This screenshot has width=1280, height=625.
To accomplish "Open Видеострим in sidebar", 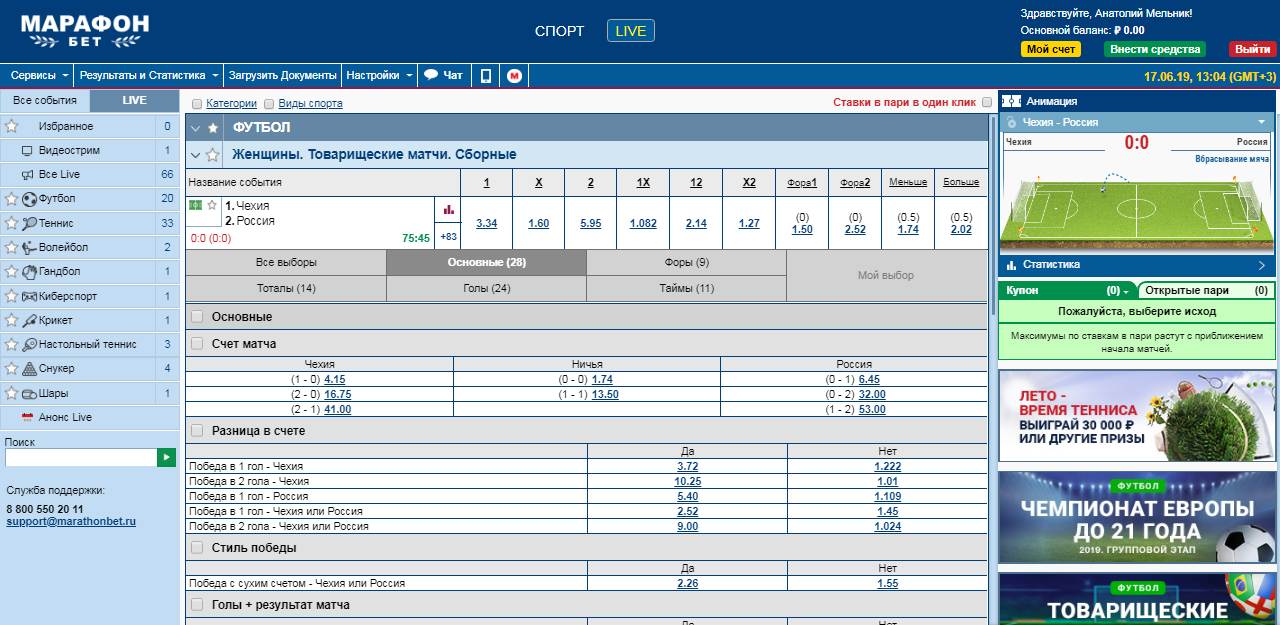I will (69, 150).
